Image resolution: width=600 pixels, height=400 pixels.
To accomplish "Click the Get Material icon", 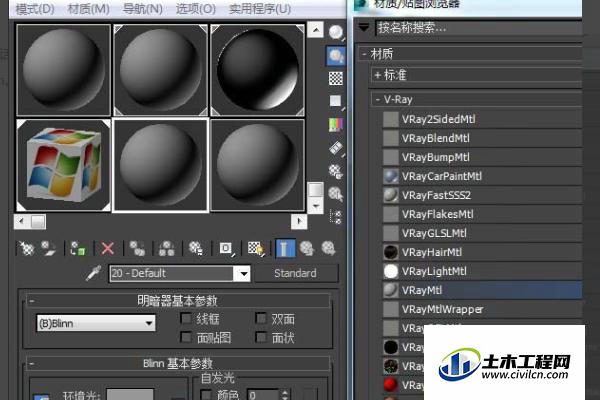I will coord(27,248).
